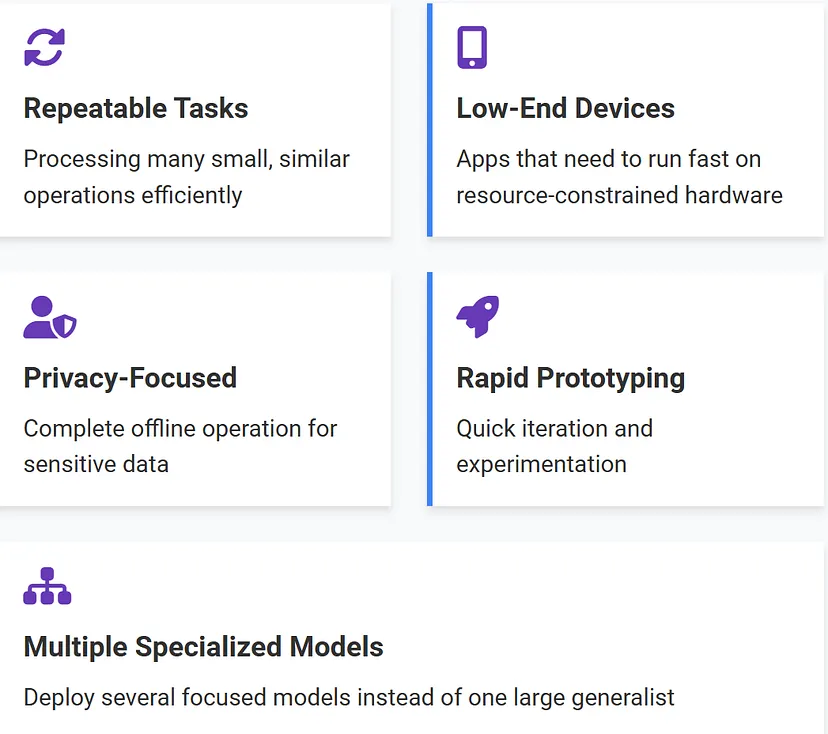The height and width of the screenshot is (734, 828).
Task: Click the sync arrows Repeatable Tasks icon
Action: pyautogui.click(x=44, y=48)
